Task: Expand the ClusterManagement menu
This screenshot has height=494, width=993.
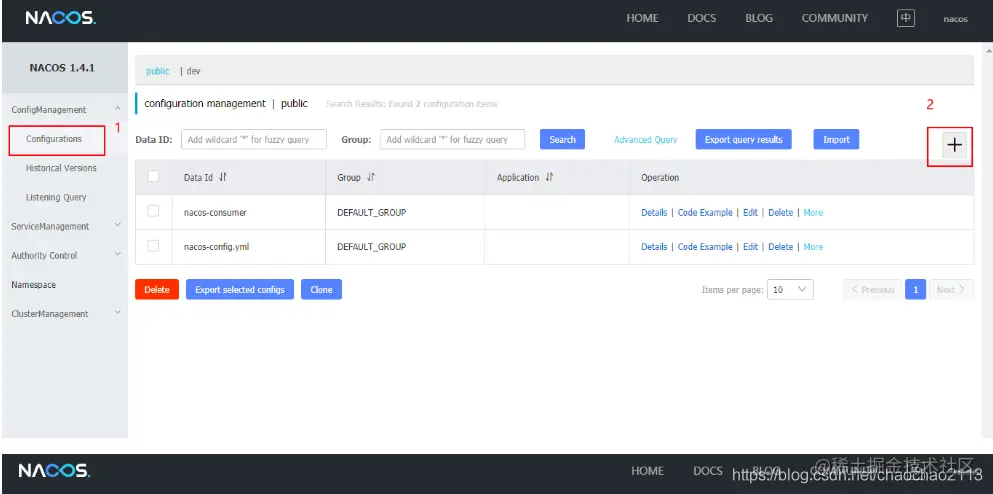Action: [x=118, y=313]
